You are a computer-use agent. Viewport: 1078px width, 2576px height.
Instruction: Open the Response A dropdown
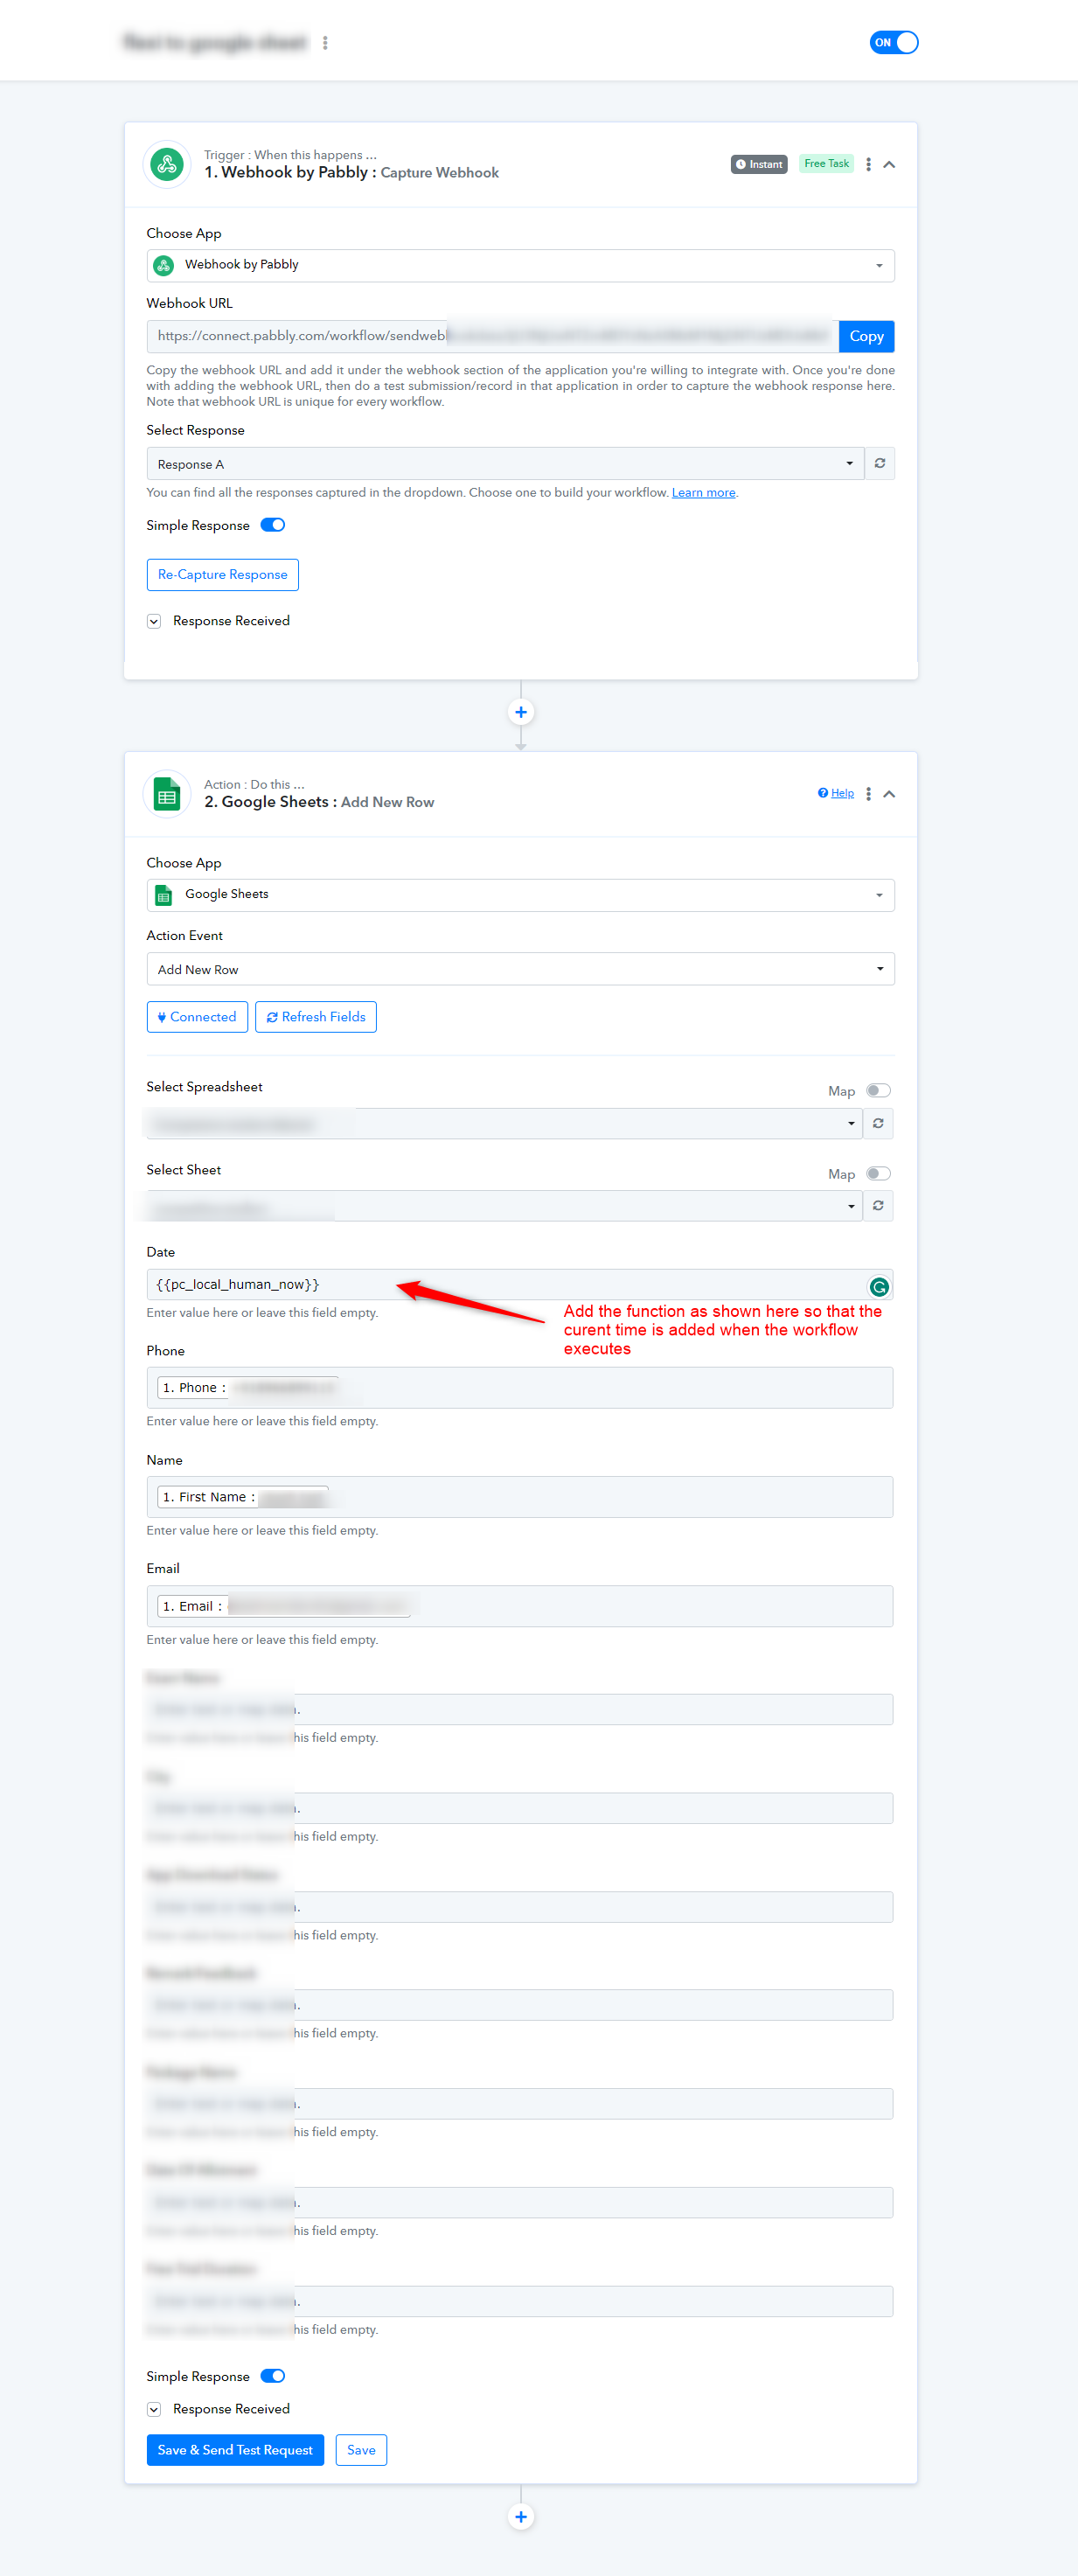pyautogui.click(x=505, y=464)
